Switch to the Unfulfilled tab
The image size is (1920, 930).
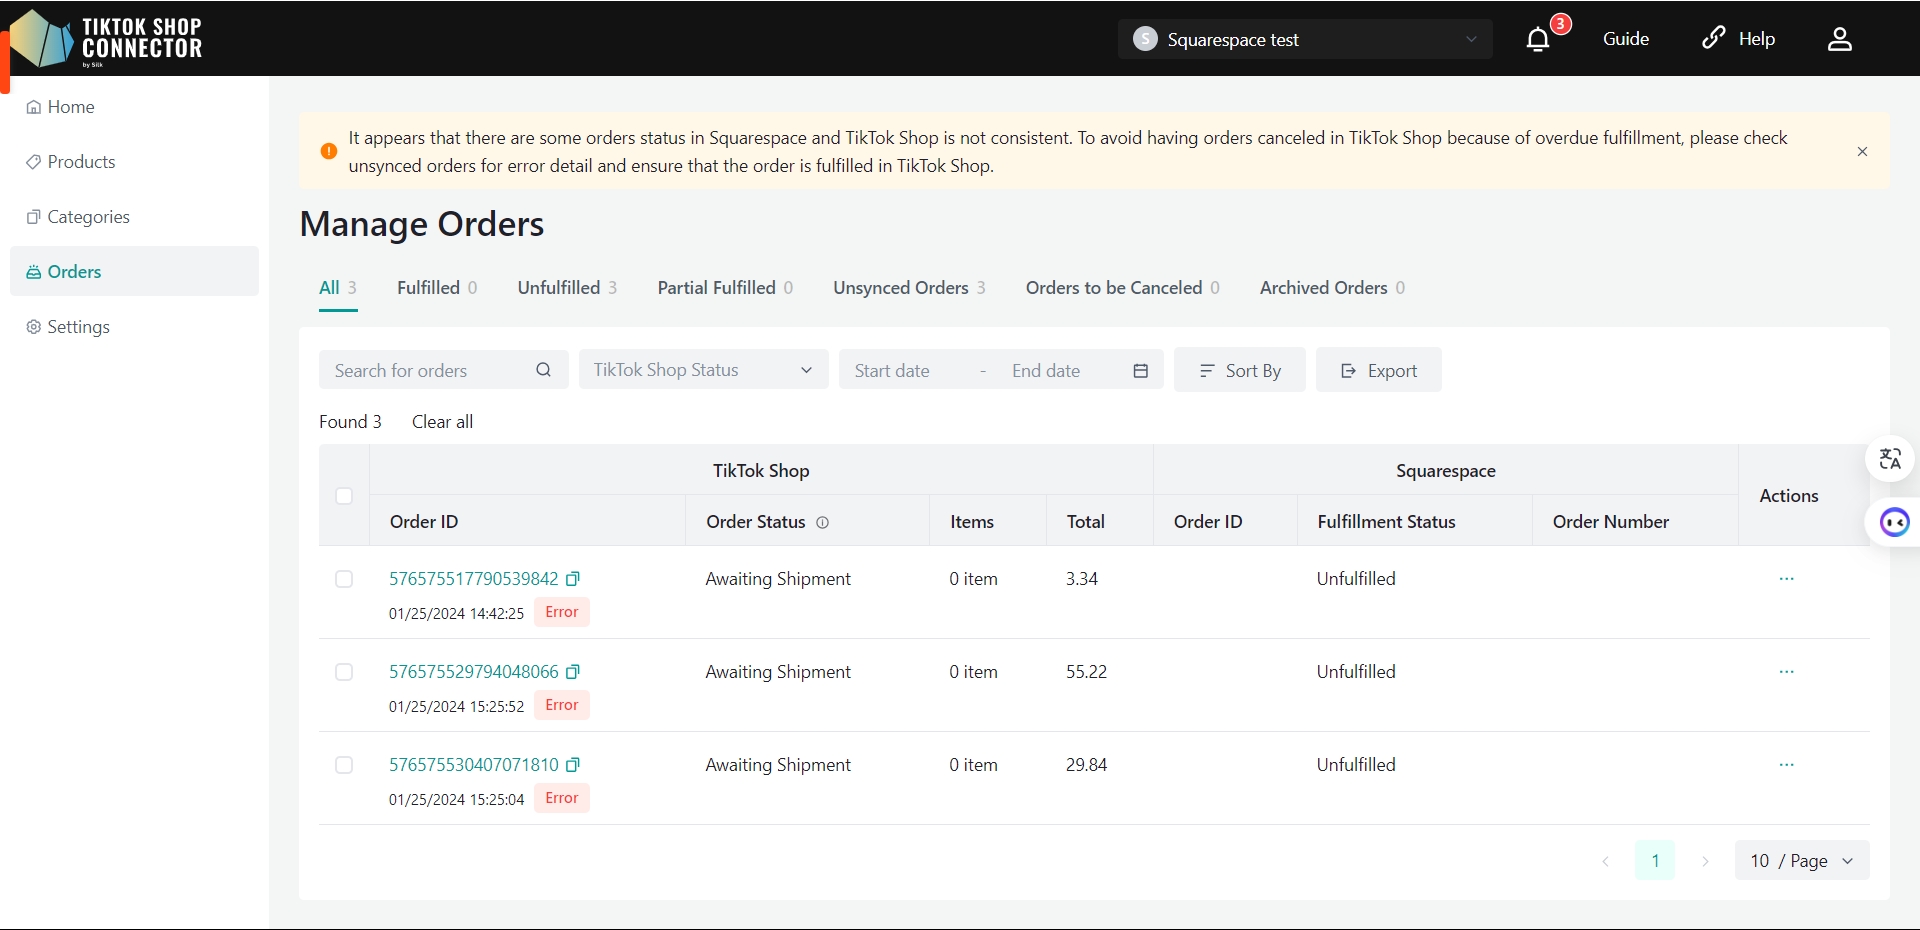(x=567, y=288)
